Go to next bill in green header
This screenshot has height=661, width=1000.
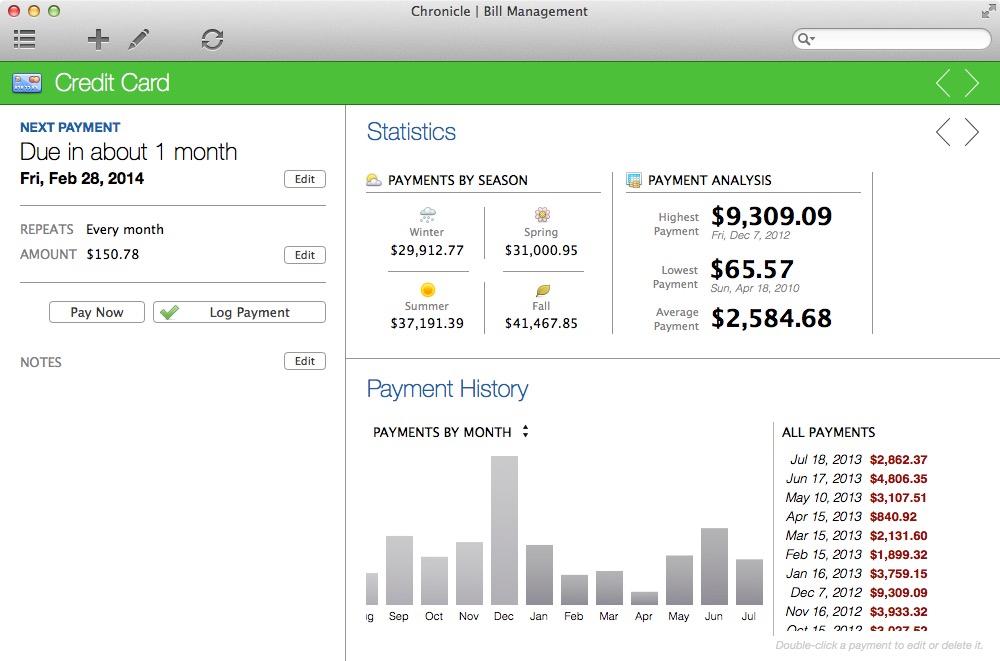point(972,83)
